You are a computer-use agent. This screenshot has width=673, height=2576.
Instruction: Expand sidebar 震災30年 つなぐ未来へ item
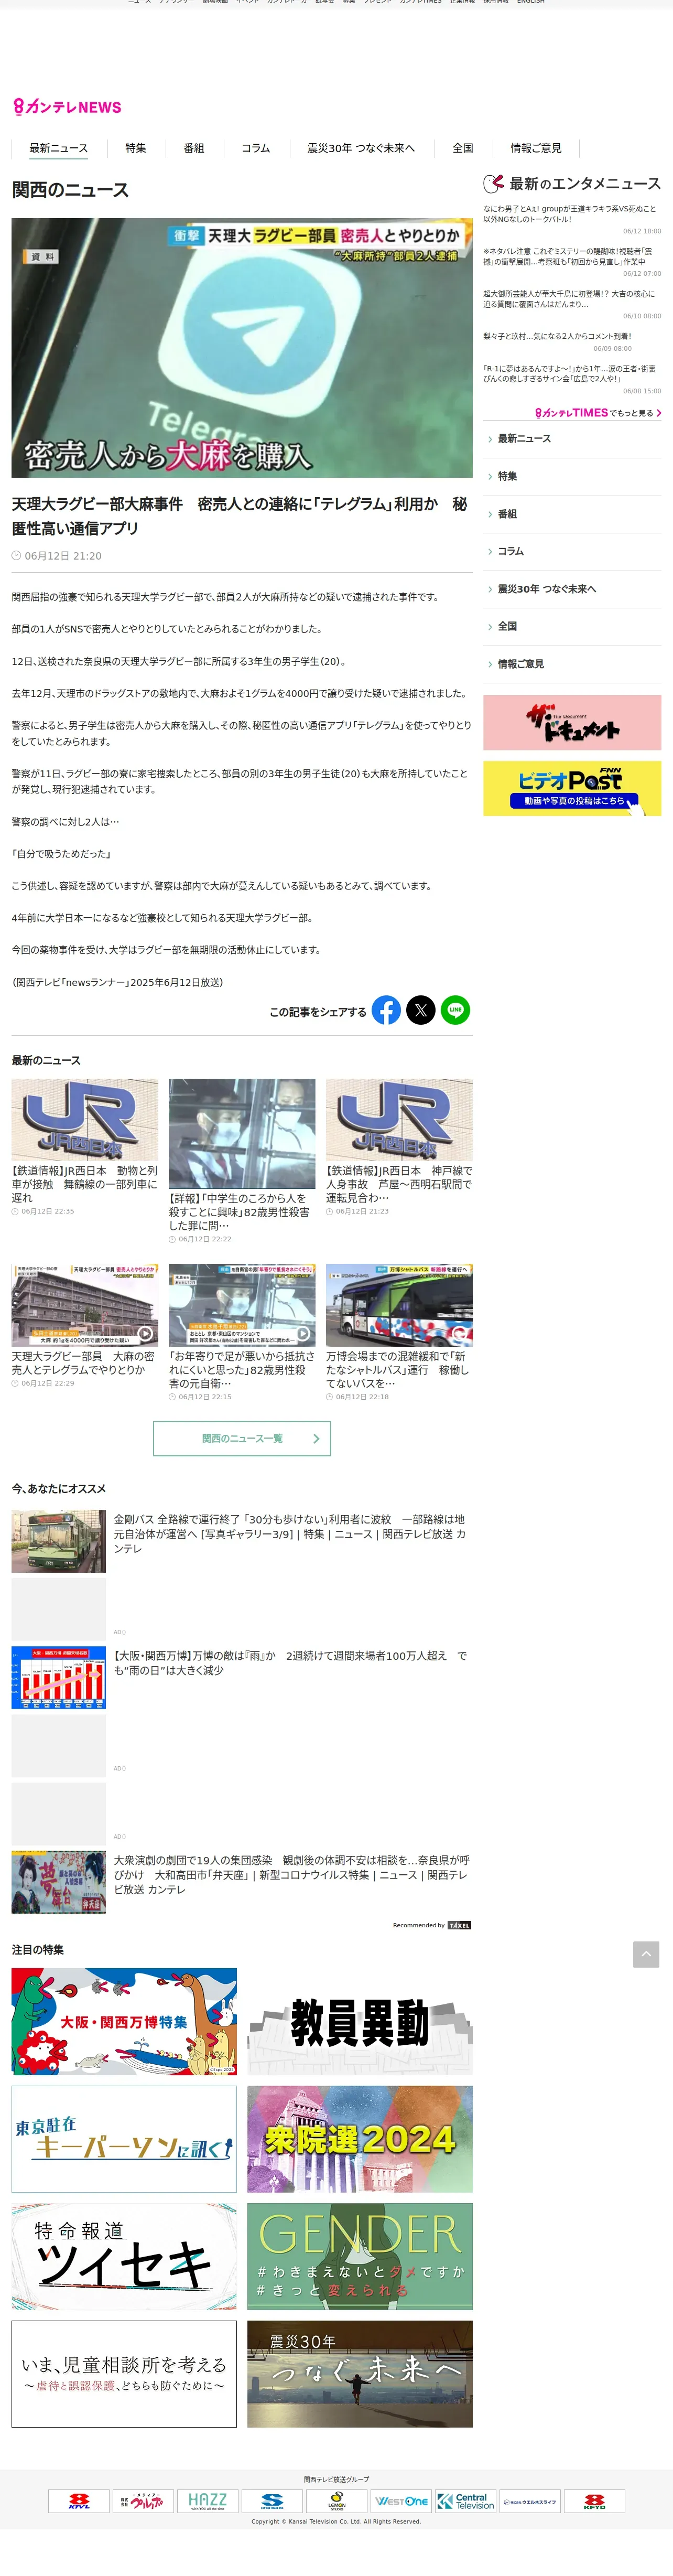572,589
